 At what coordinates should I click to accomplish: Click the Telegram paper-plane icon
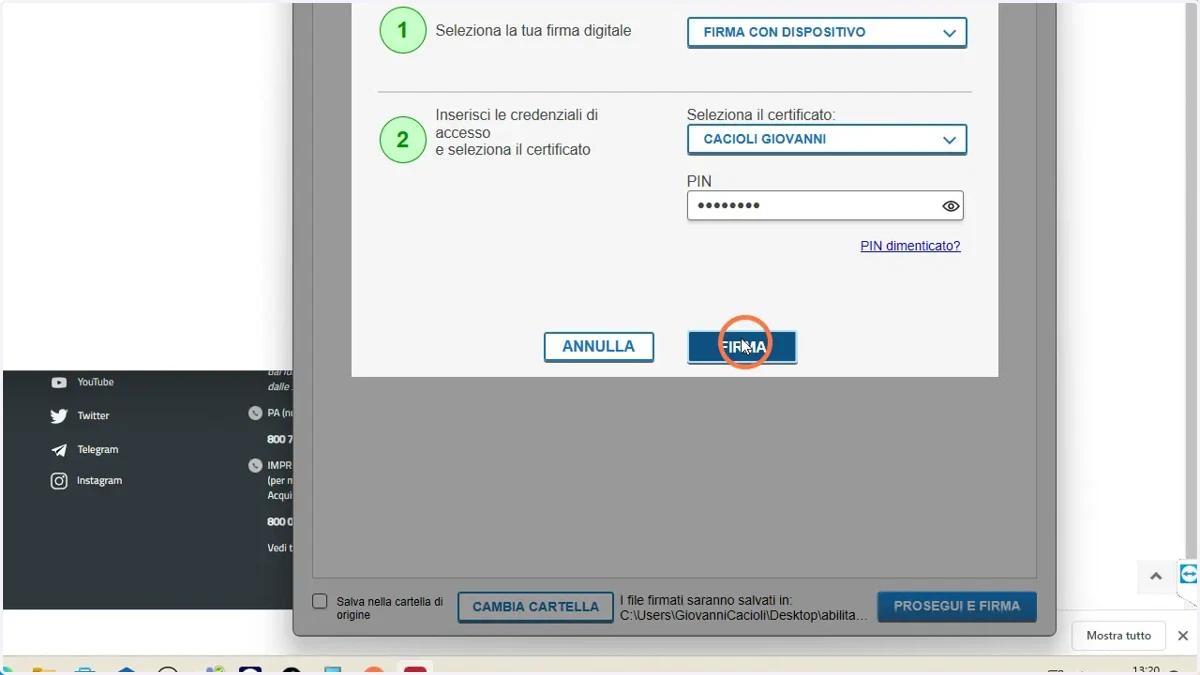[x=59, y=450]
